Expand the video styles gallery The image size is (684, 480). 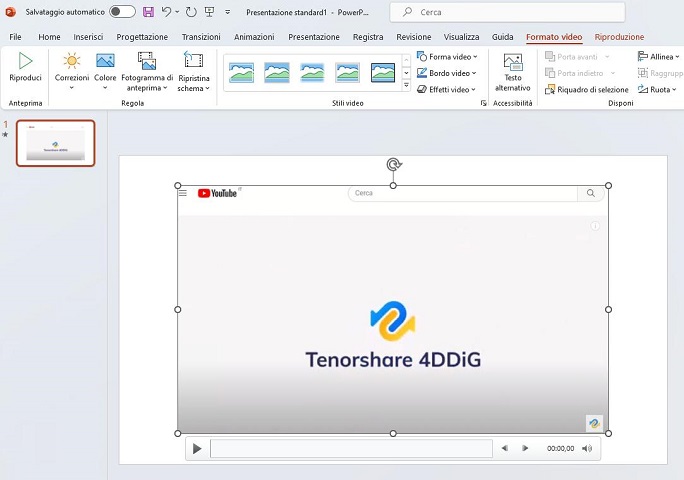pyautogui.click(x=406, y=85)
